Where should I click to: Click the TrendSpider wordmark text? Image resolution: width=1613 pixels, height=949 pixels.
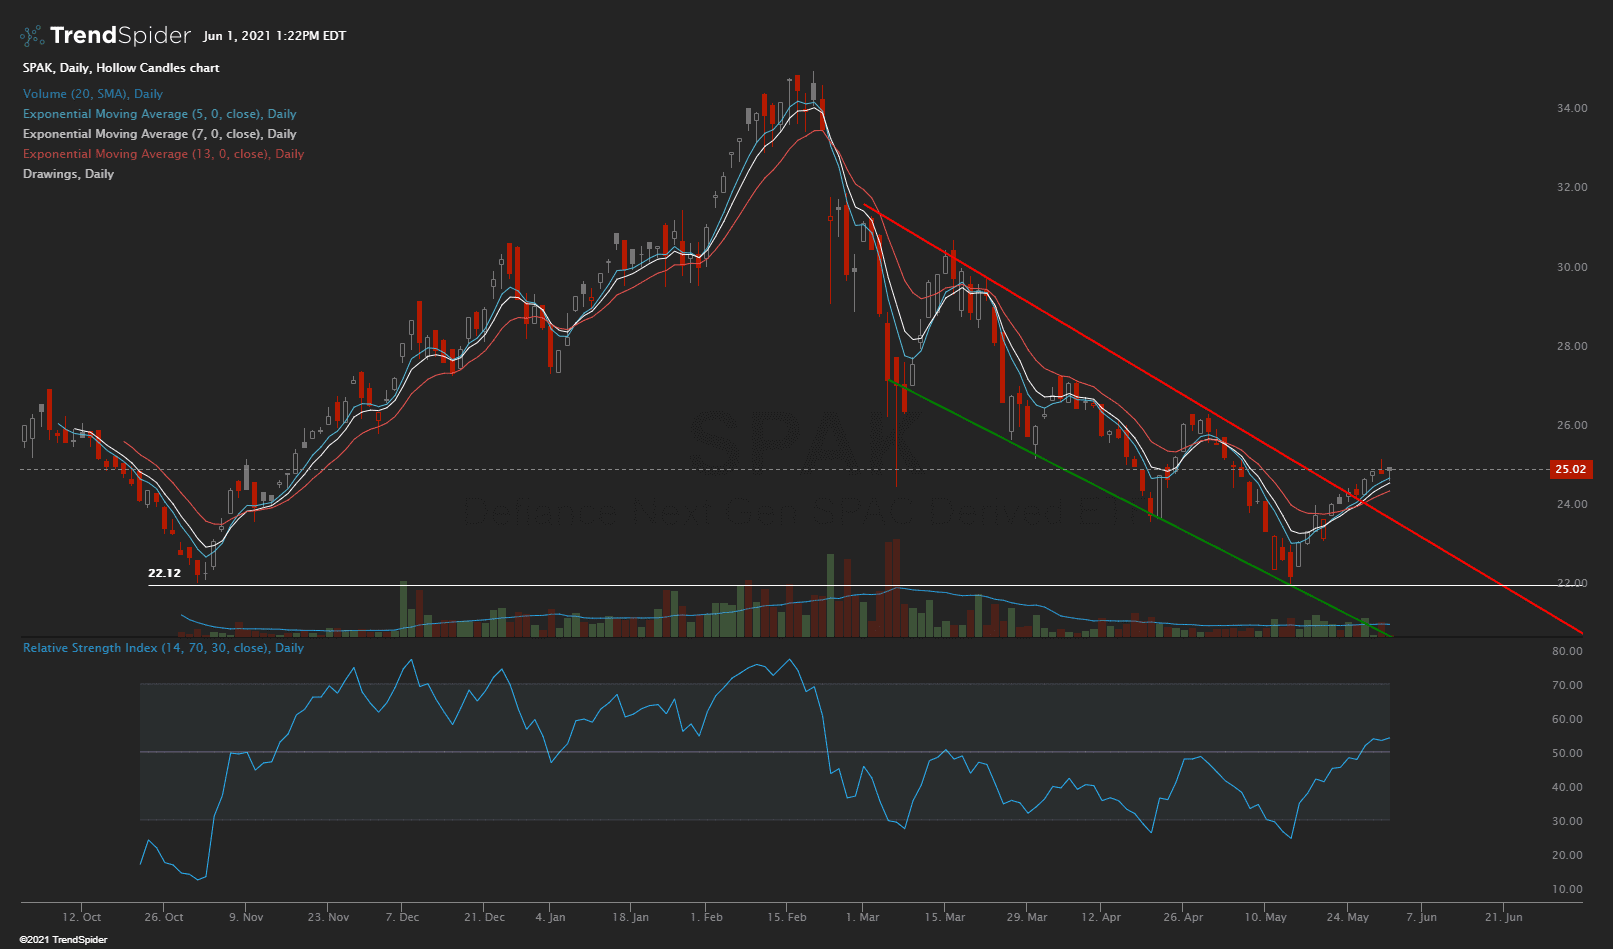[x=120, y=36]
